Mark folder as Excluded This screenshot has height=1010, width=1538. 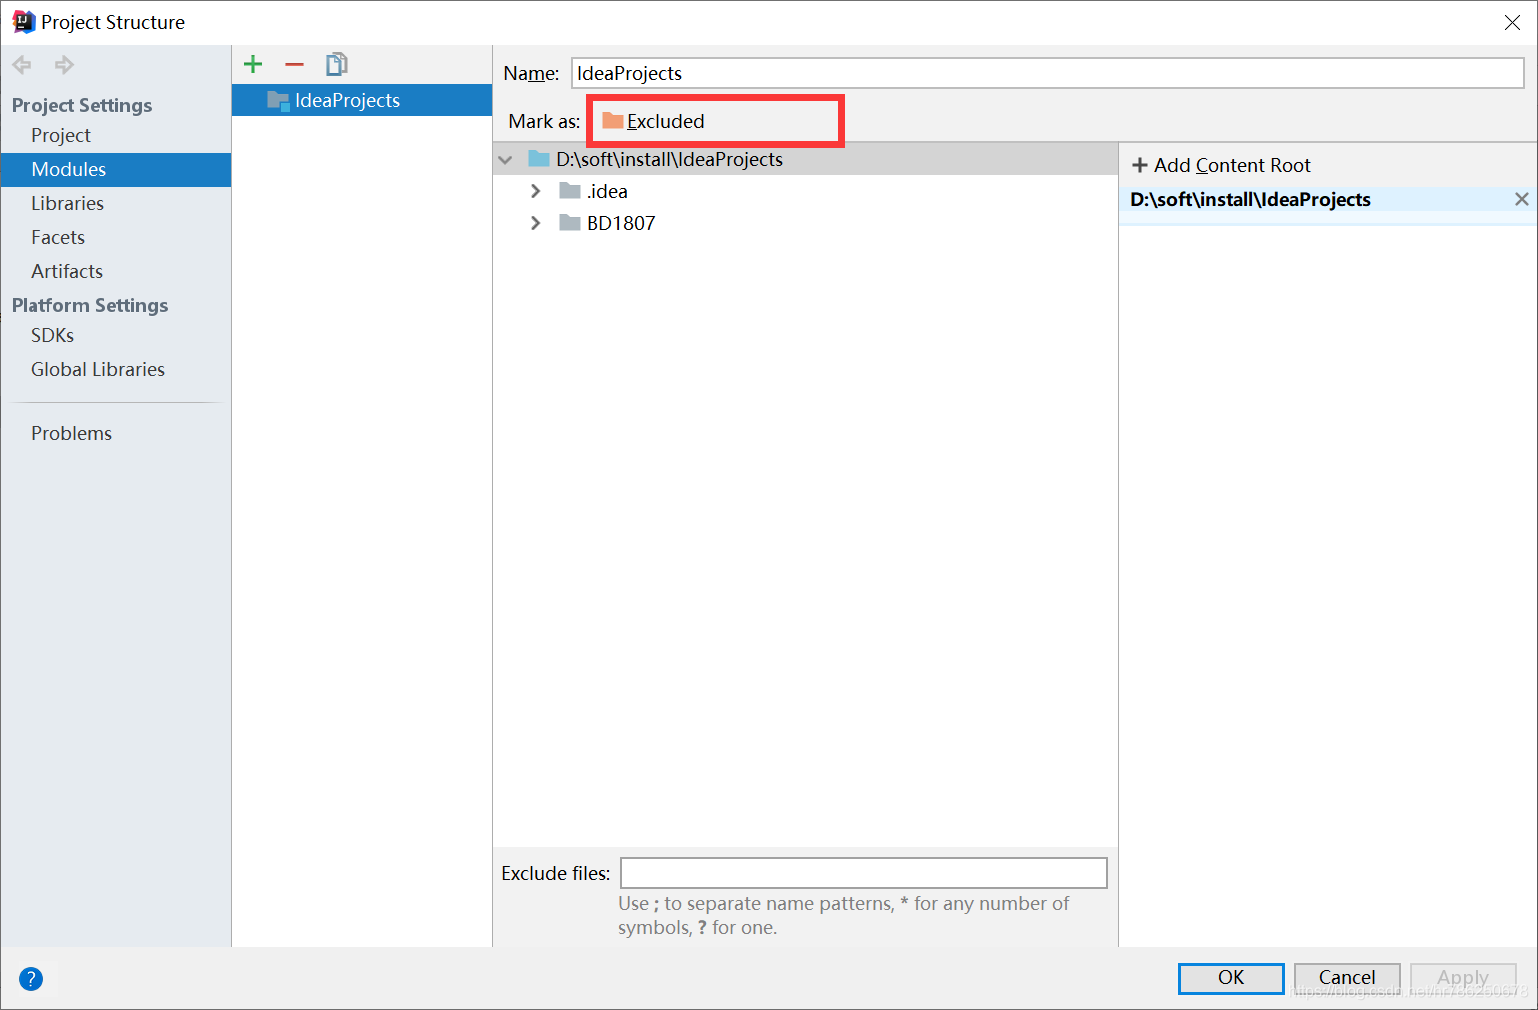pyautogui.click(x=654, y=121)
